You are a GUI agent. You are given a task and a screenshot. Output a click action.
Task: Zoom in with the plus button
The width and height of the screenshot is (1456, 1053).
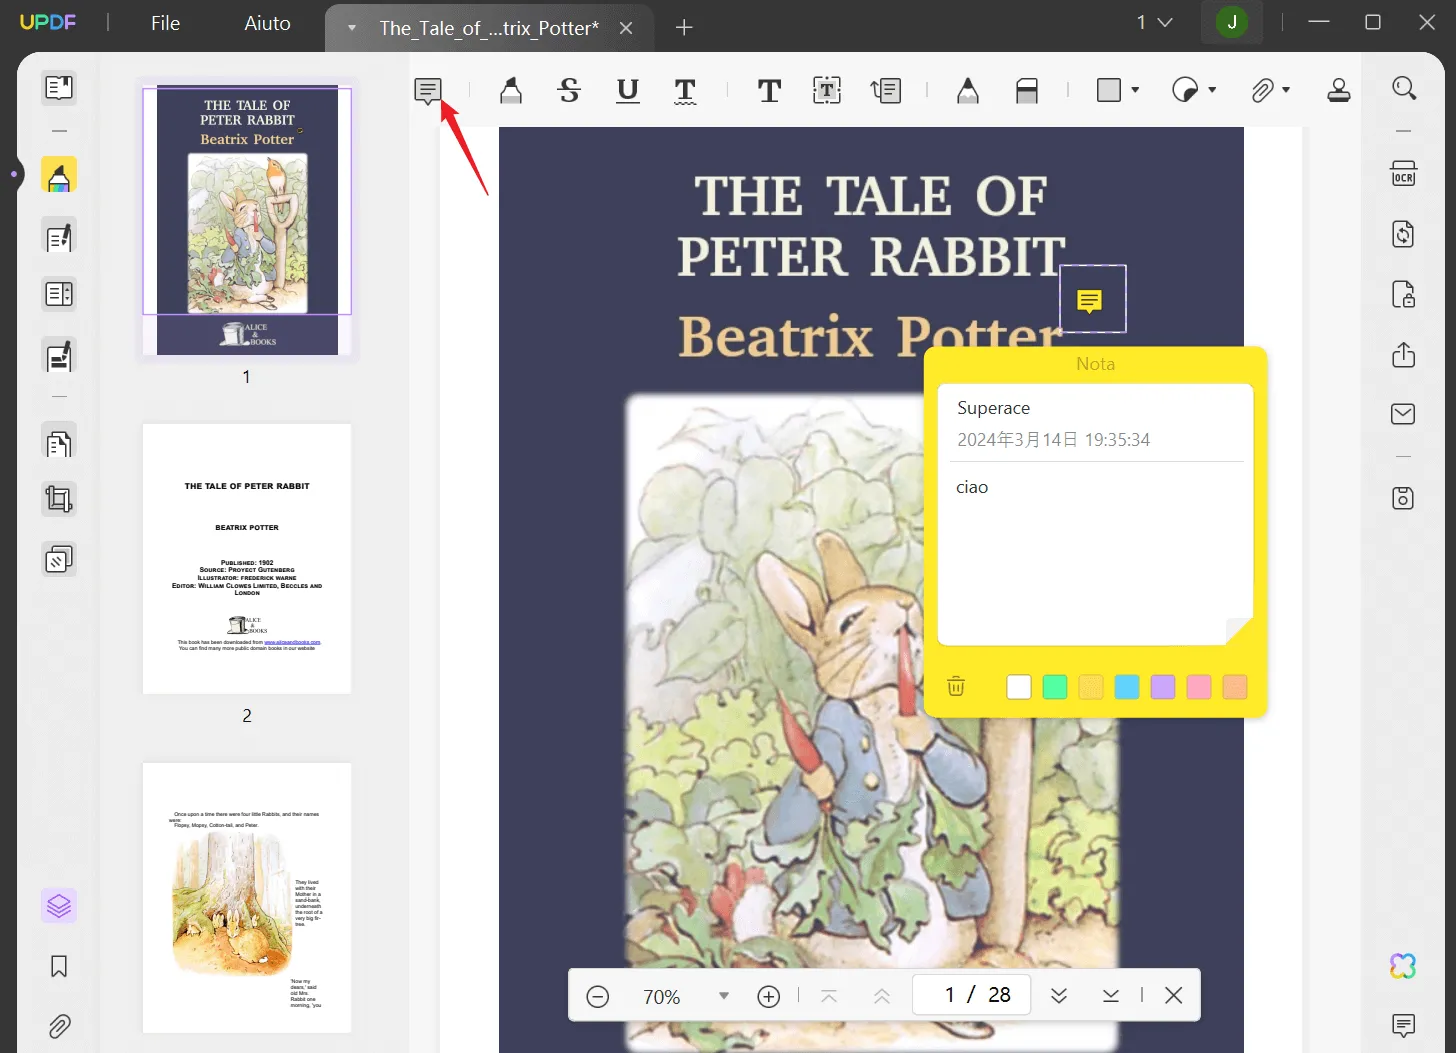(x=769, y=996)
